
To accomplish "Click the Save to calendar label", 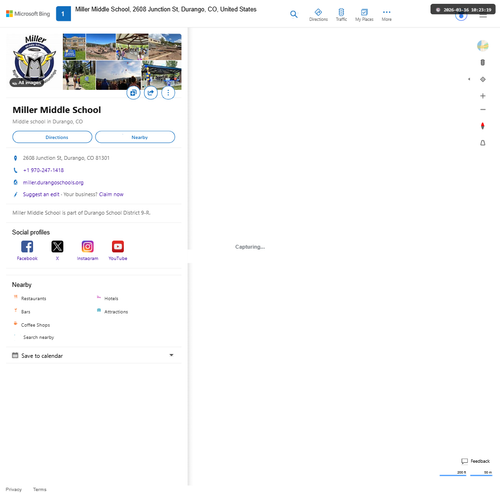I will click(x=42, y=356).
